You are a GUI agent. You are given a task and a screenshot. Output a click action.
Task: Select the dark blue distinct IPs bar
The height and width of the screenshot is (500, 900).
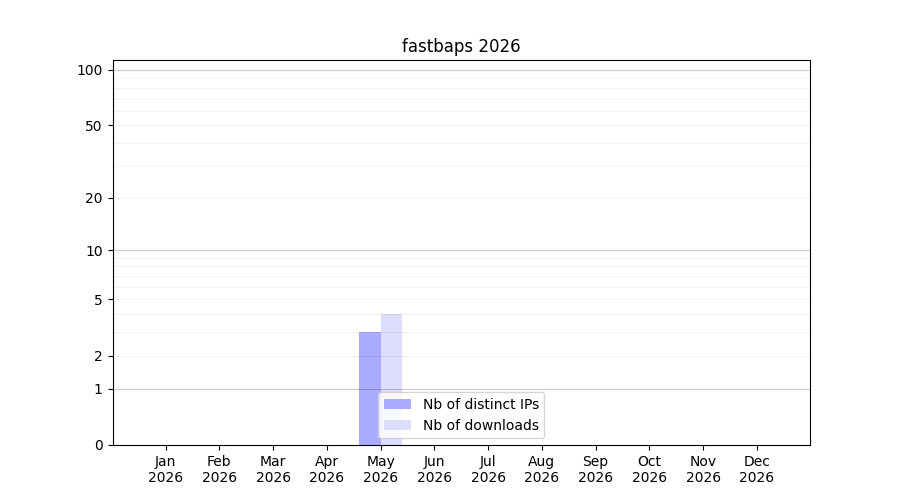370,389
